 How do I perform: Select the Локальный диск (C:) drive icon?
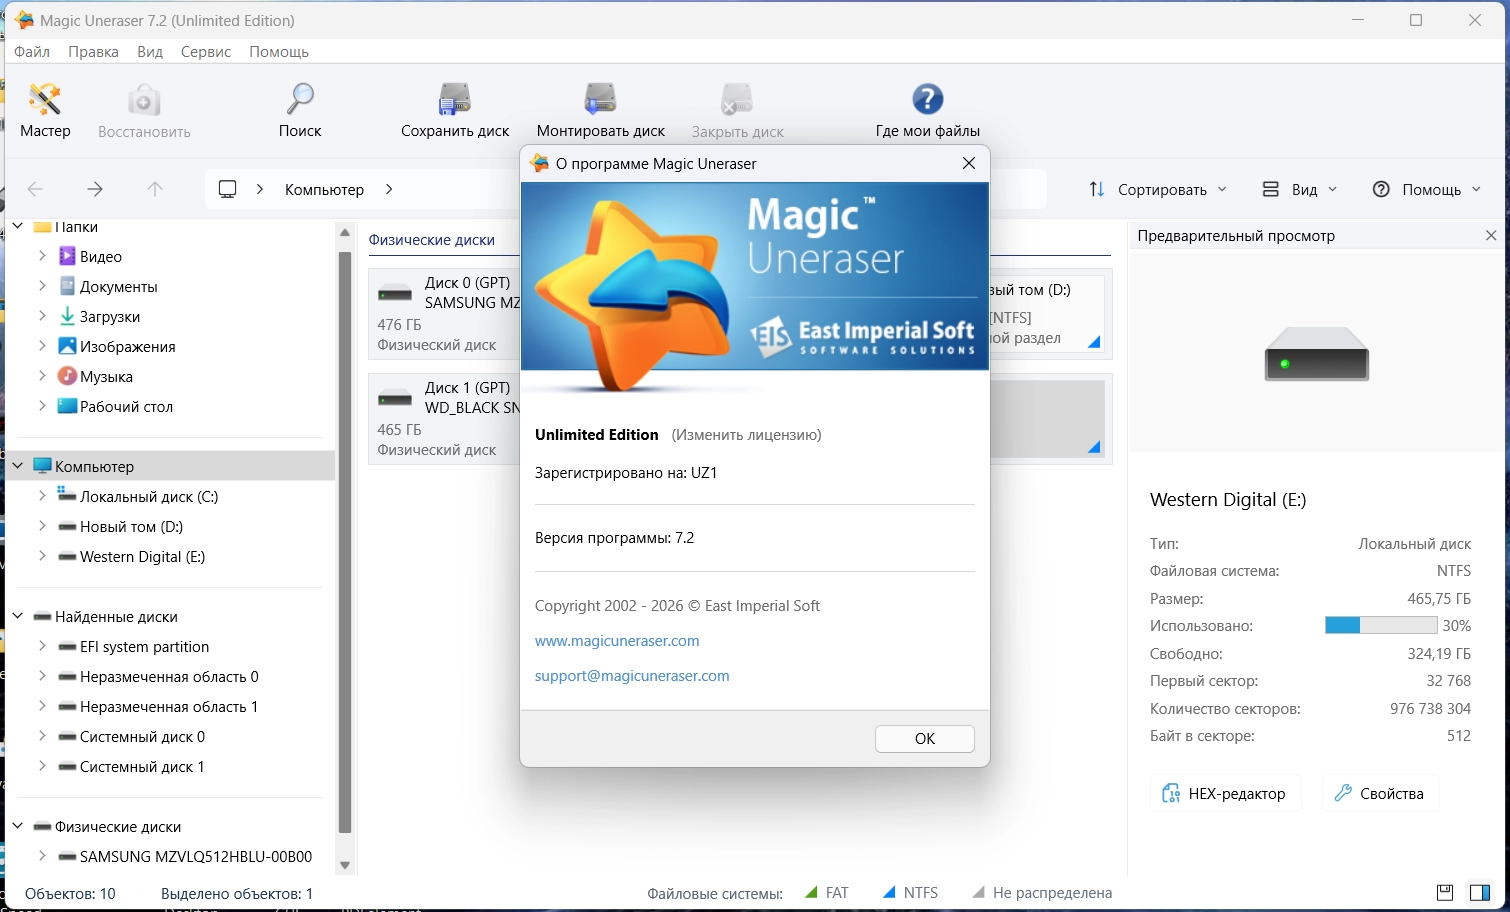coord(67,495)
